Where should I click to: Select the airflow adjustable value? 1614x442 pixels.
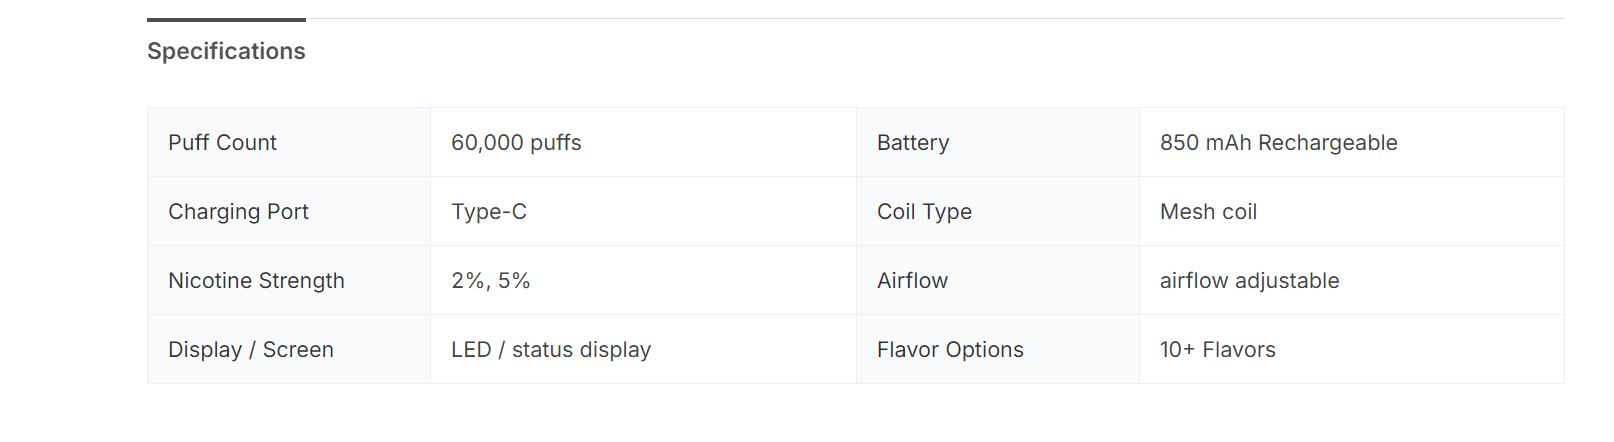[x=1249, y=281]
